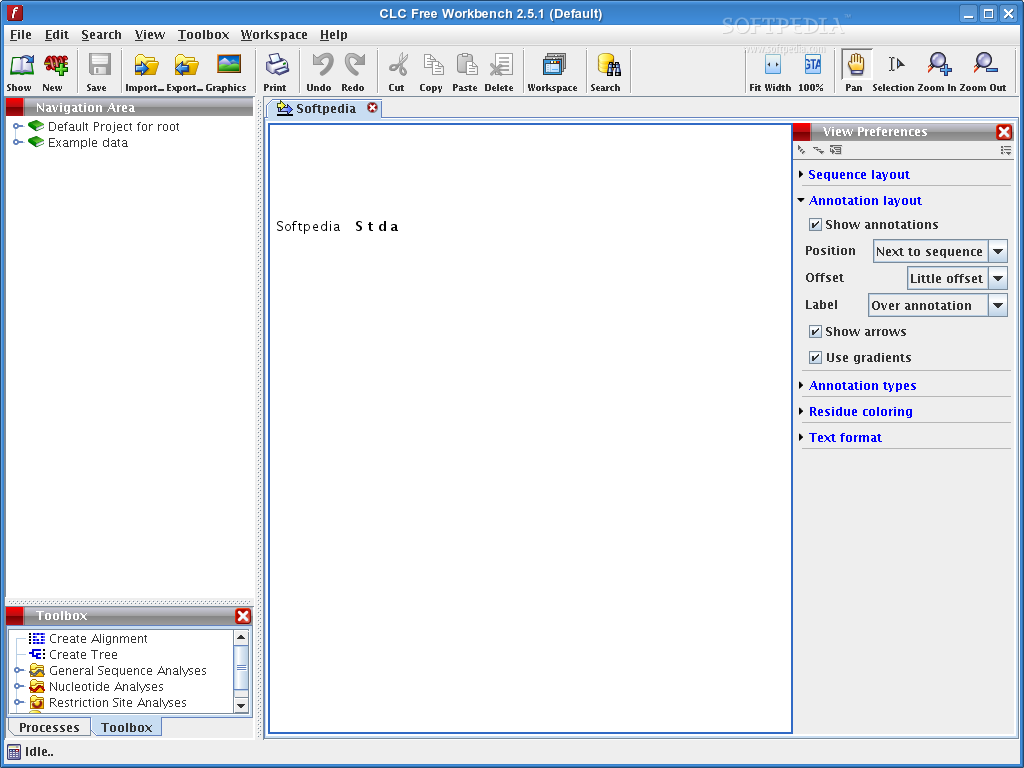Click the Print icon
Viewport: 1024px width, 768px height.
point(277,65)
